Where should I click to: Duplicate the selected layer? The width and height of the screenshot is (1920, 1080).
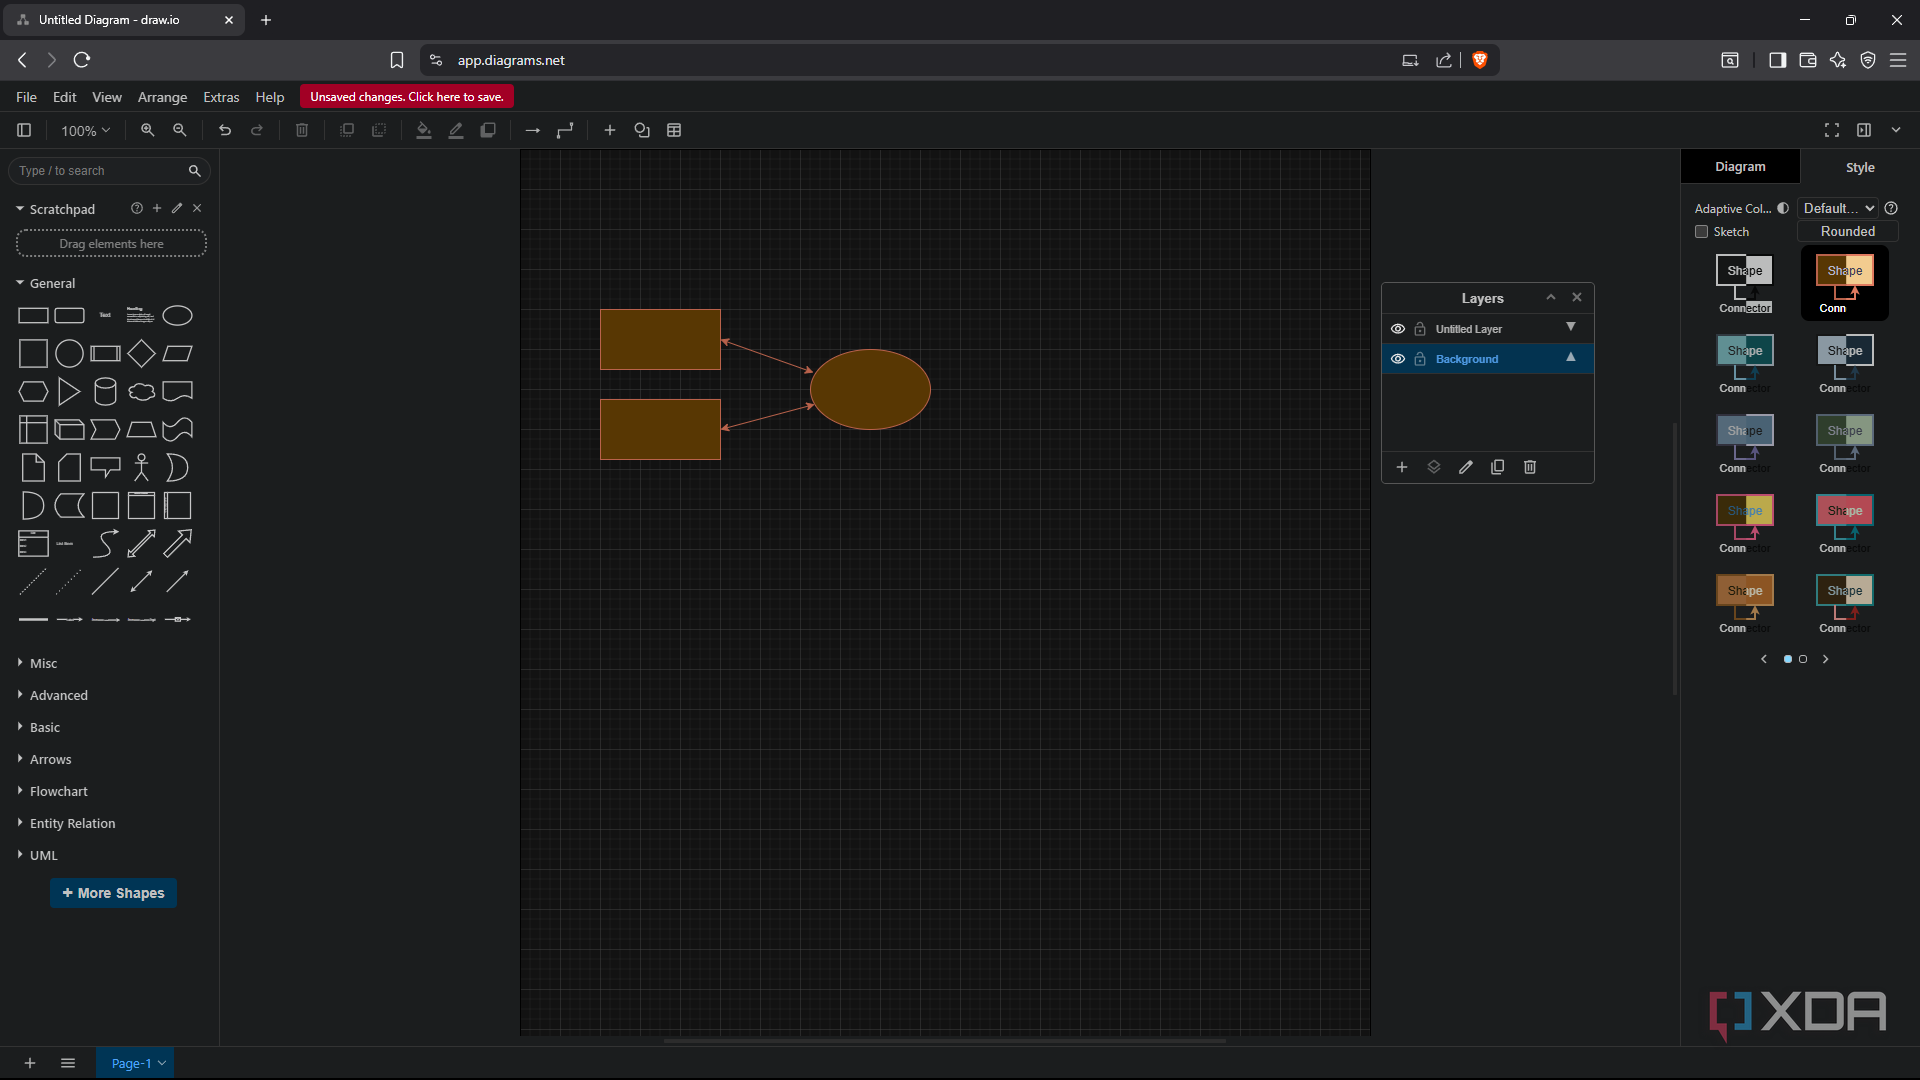pyautogui.click(x=1498, y=467)
